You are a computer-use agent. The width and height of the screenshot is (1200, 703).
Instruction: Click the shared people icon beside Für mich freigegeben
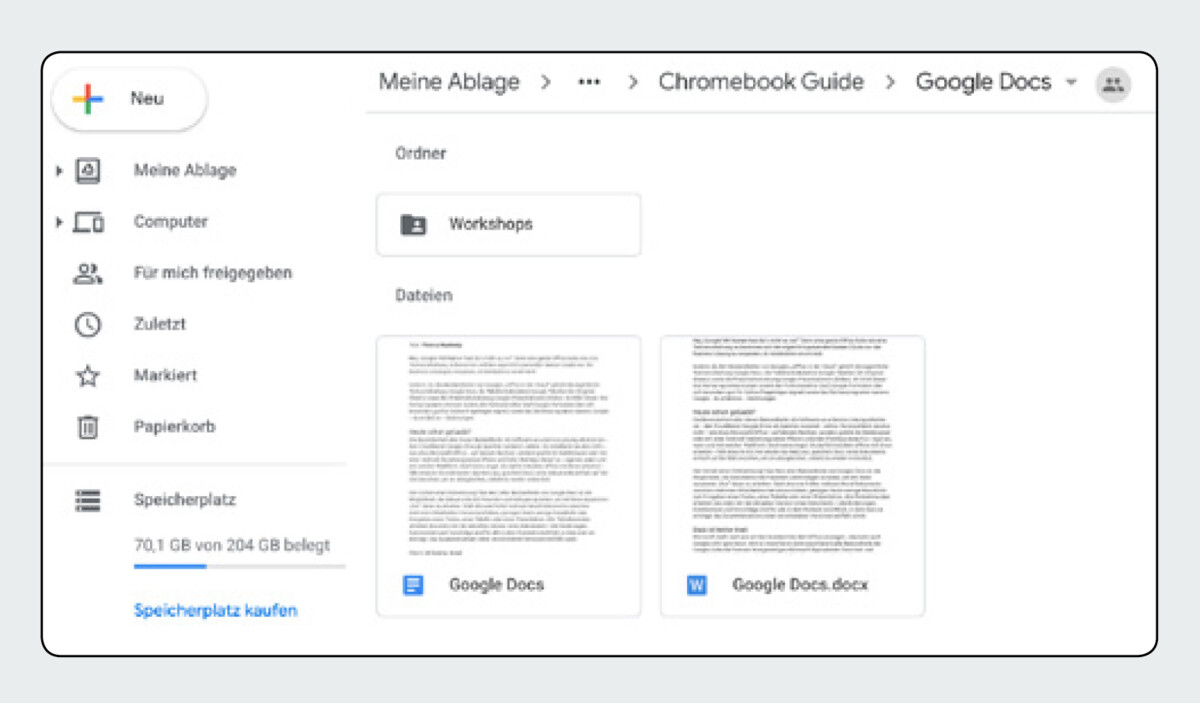tap(89, 273)
